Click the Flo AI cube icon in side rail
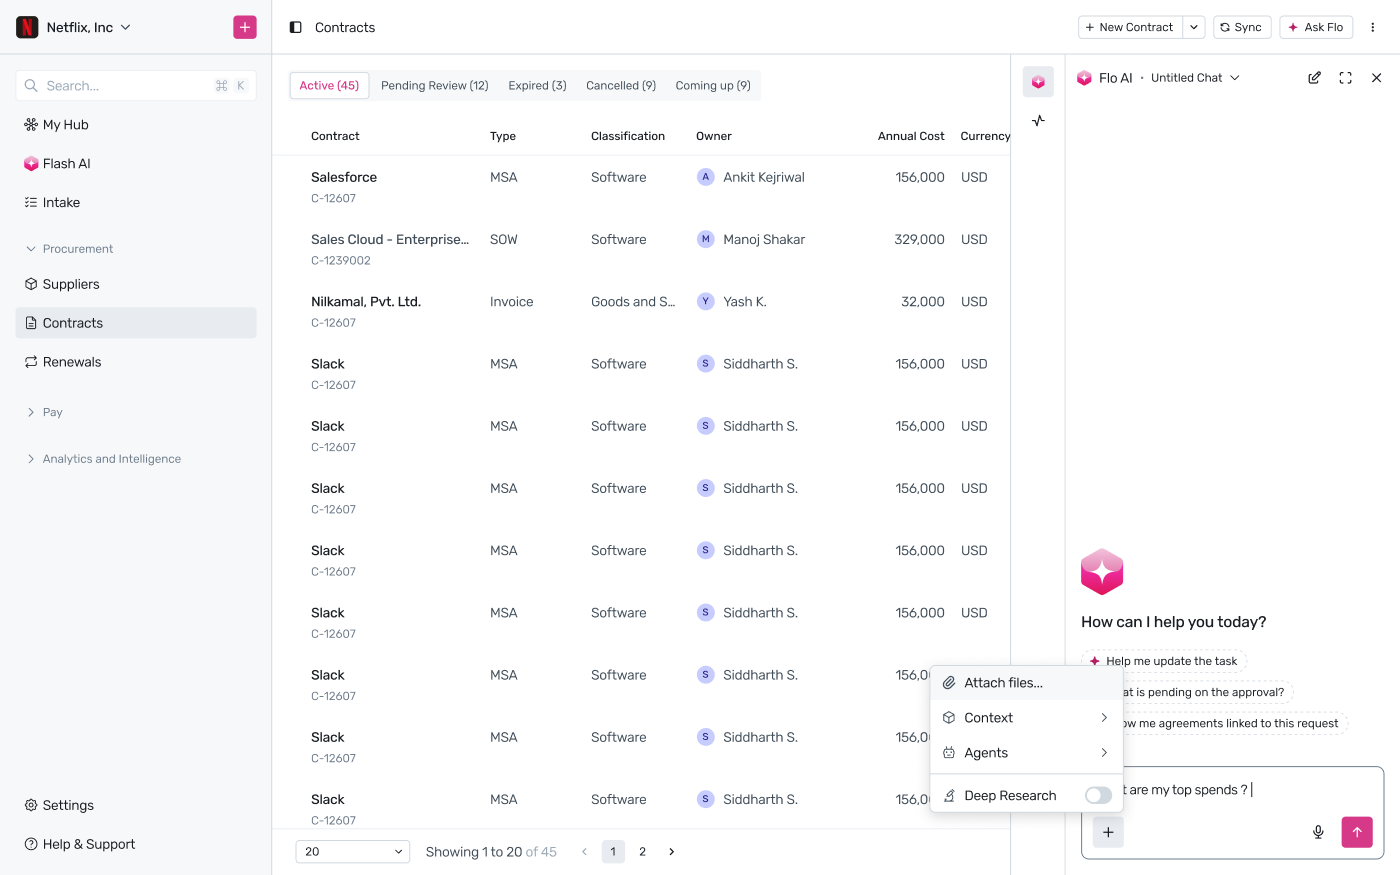The height and width of the screenshot is (875, 1400). (1038, 82)
